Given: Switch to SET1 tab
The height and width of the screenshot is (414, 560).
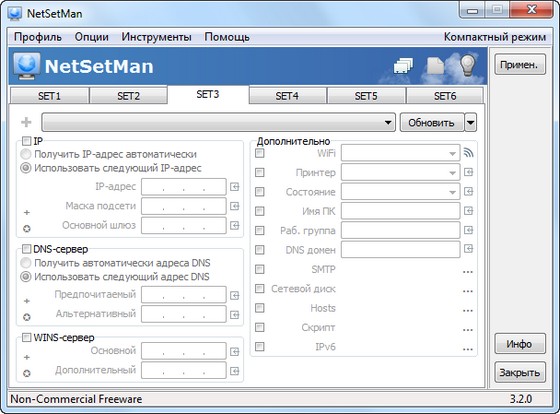Looking at the screenshot, I should click(49, 96).
